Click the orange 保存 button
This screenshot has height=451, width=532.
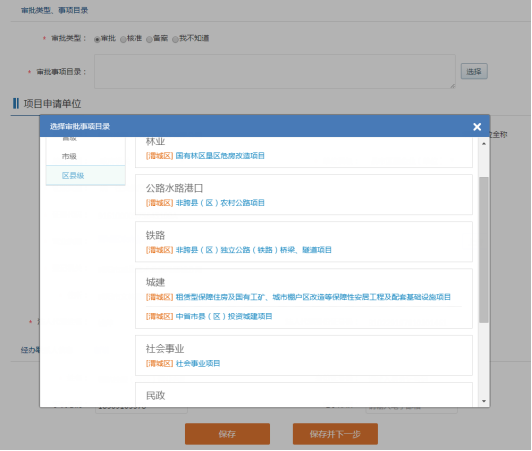(227, 434)
